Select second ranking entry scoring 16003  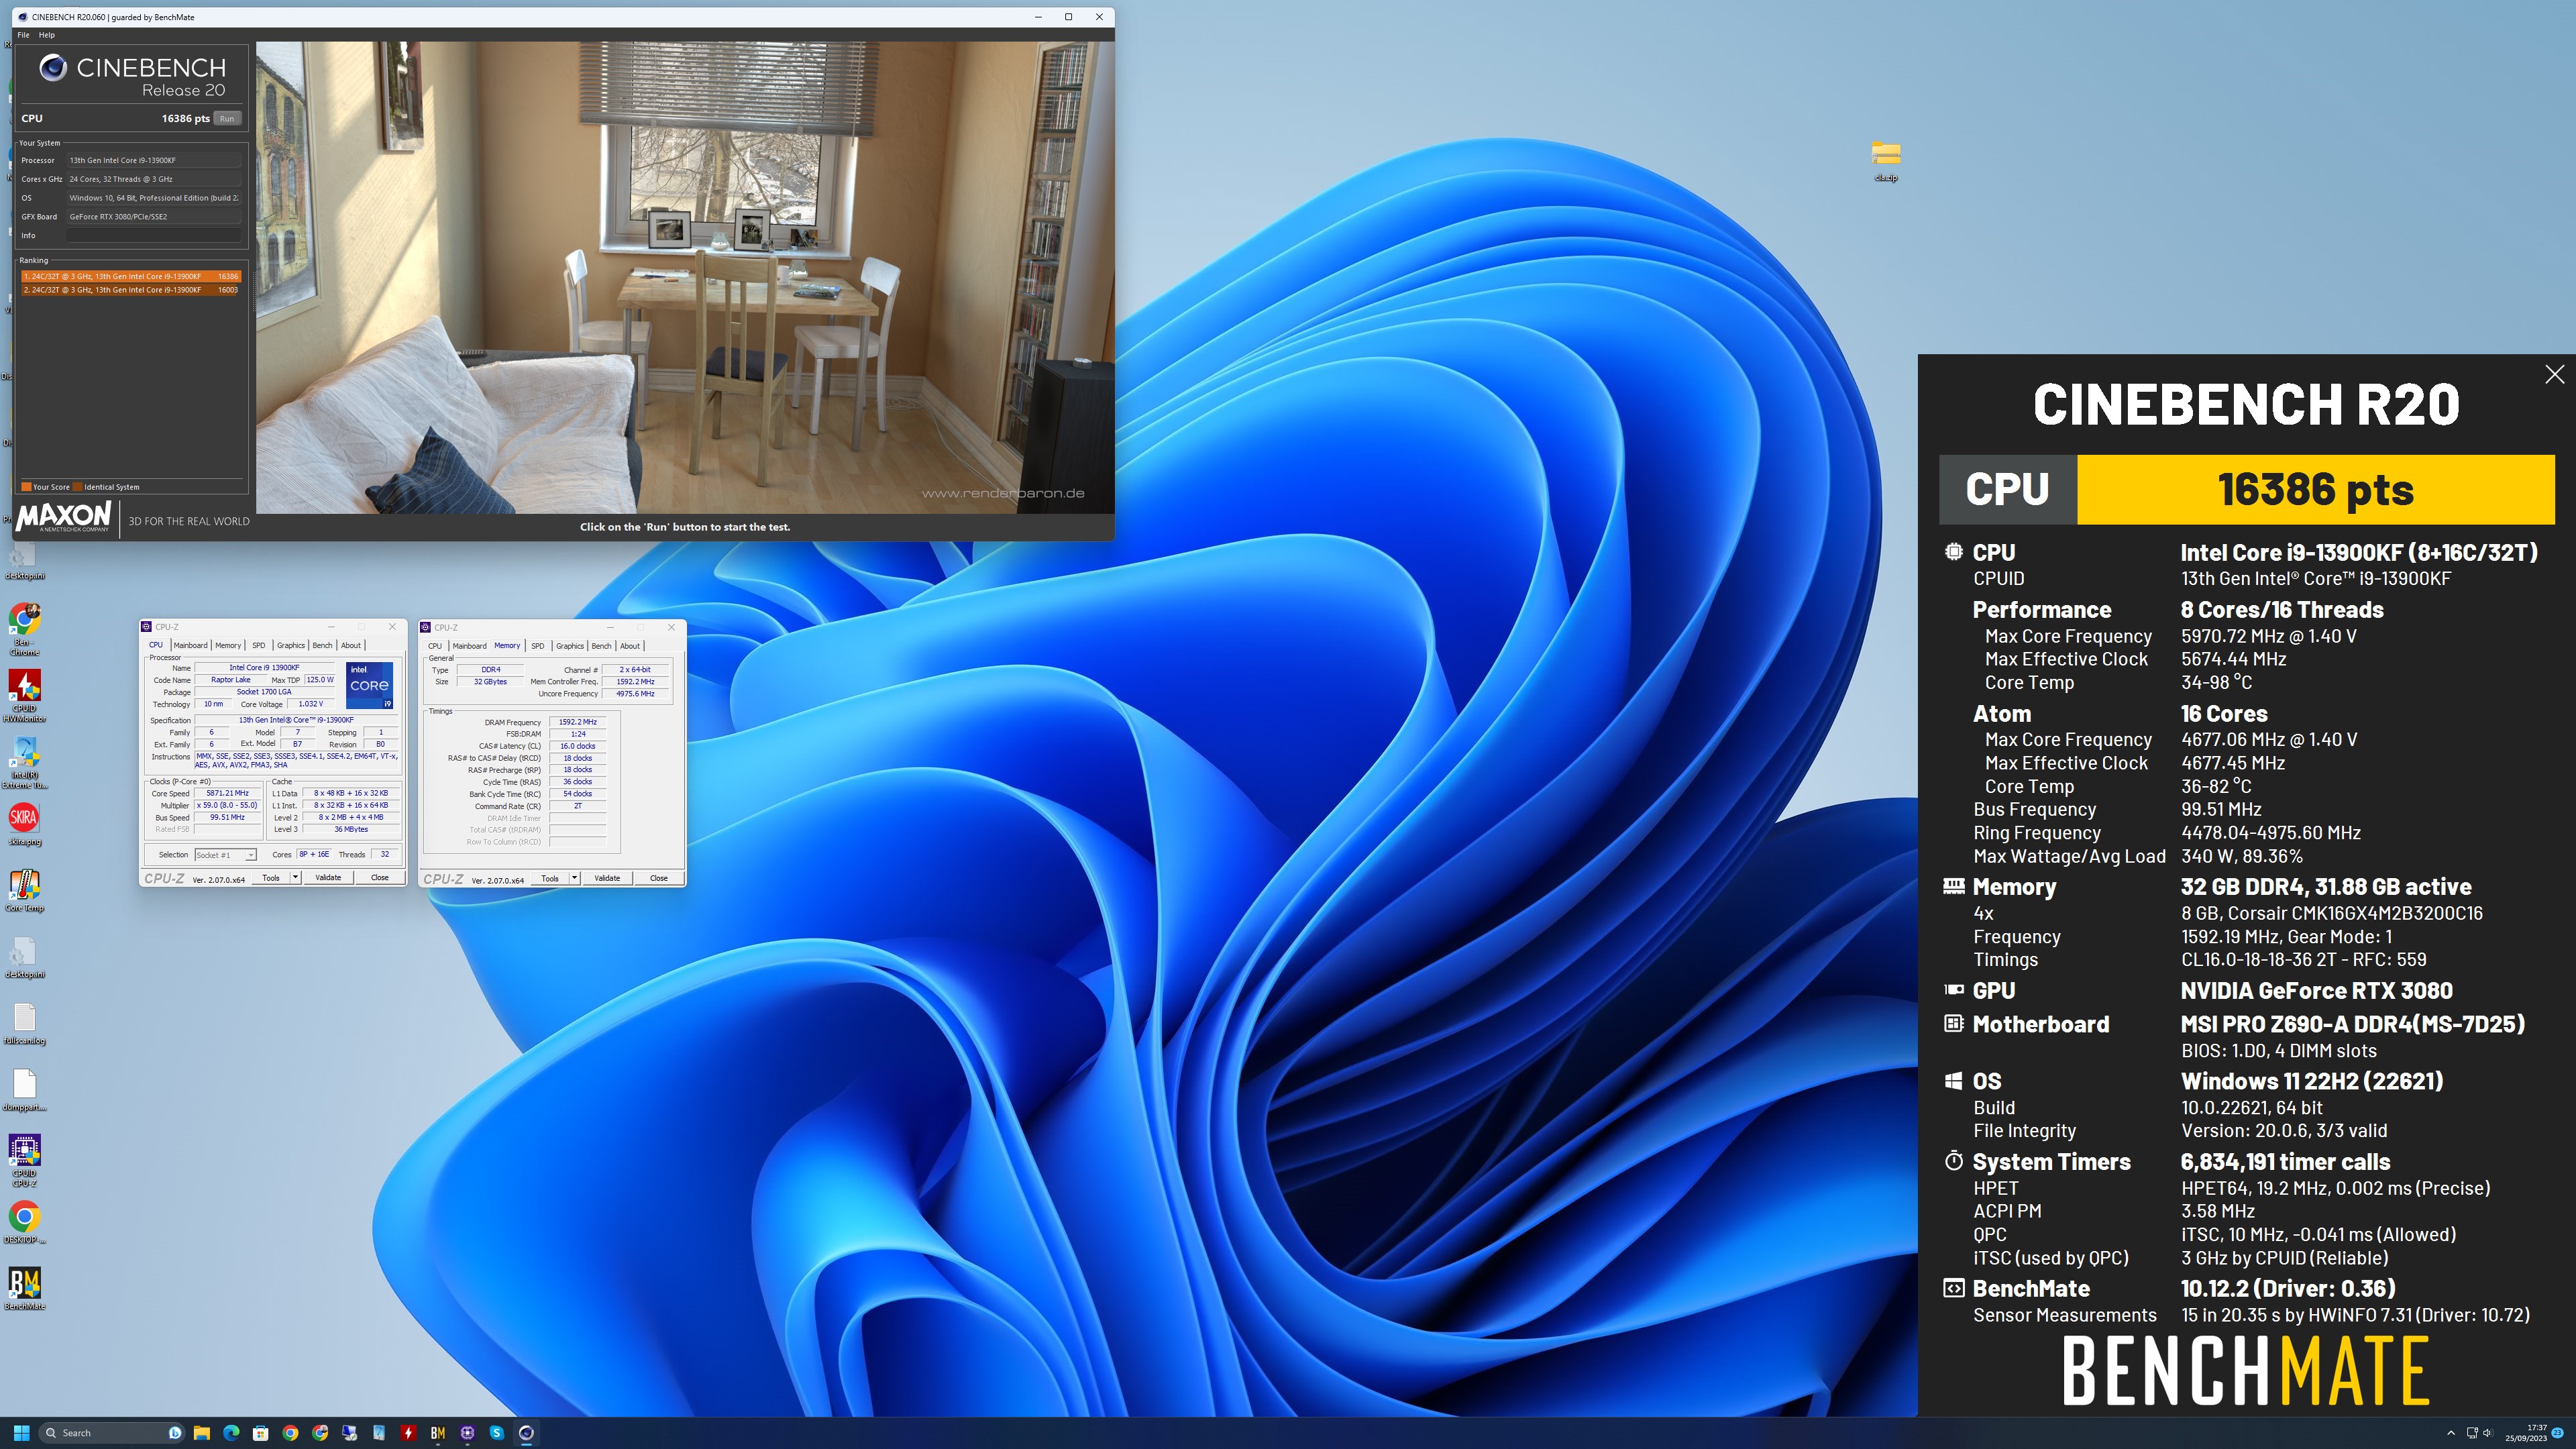pyautogui.click(x=131, y=290)
